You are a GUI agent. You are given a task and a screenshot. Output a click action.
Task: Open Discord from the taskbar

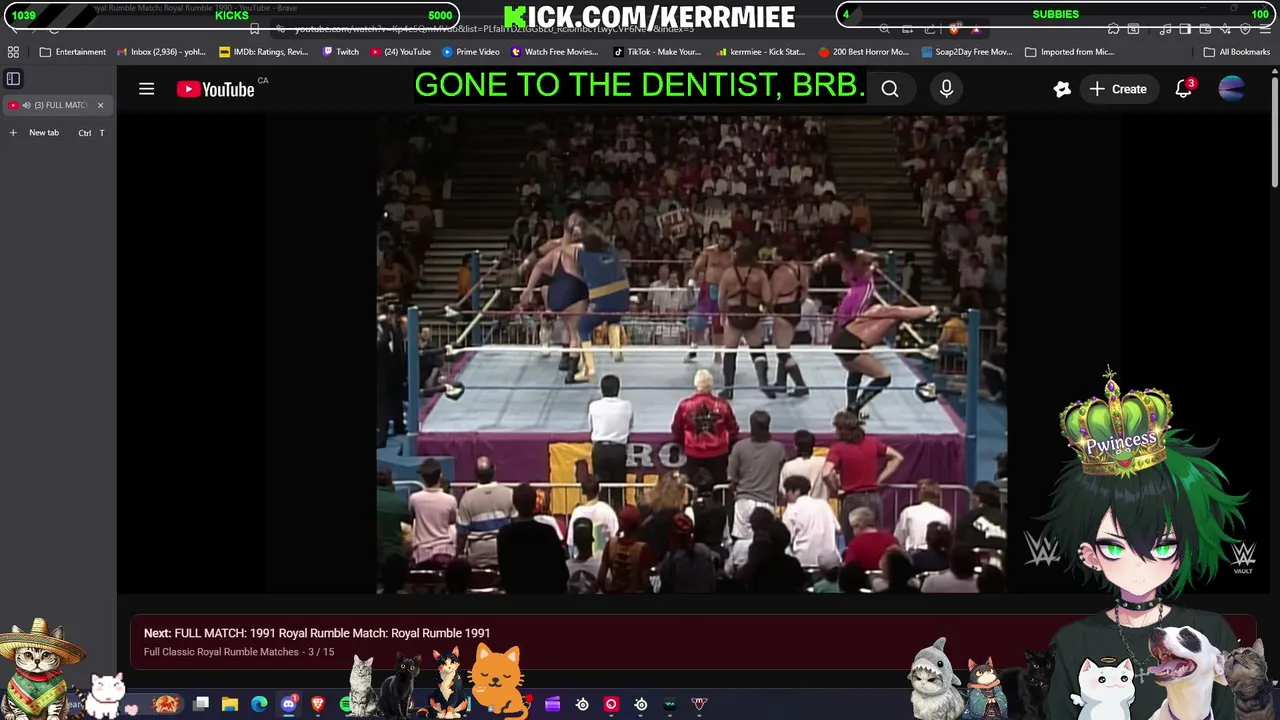pos(289,704)
